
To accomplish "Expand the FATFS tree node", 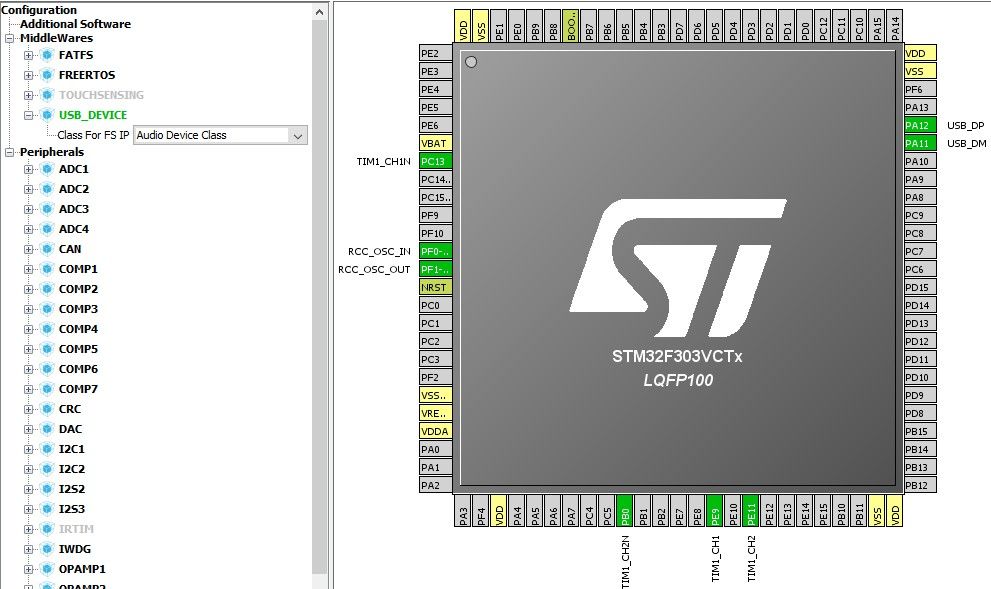I will 28,56.
